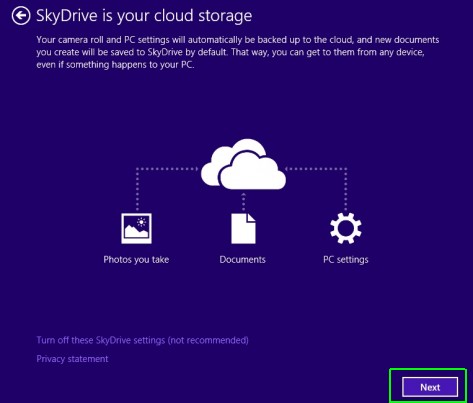Click the "Documents" label
This screenshot has width=473, height=403.
[242, 260]
